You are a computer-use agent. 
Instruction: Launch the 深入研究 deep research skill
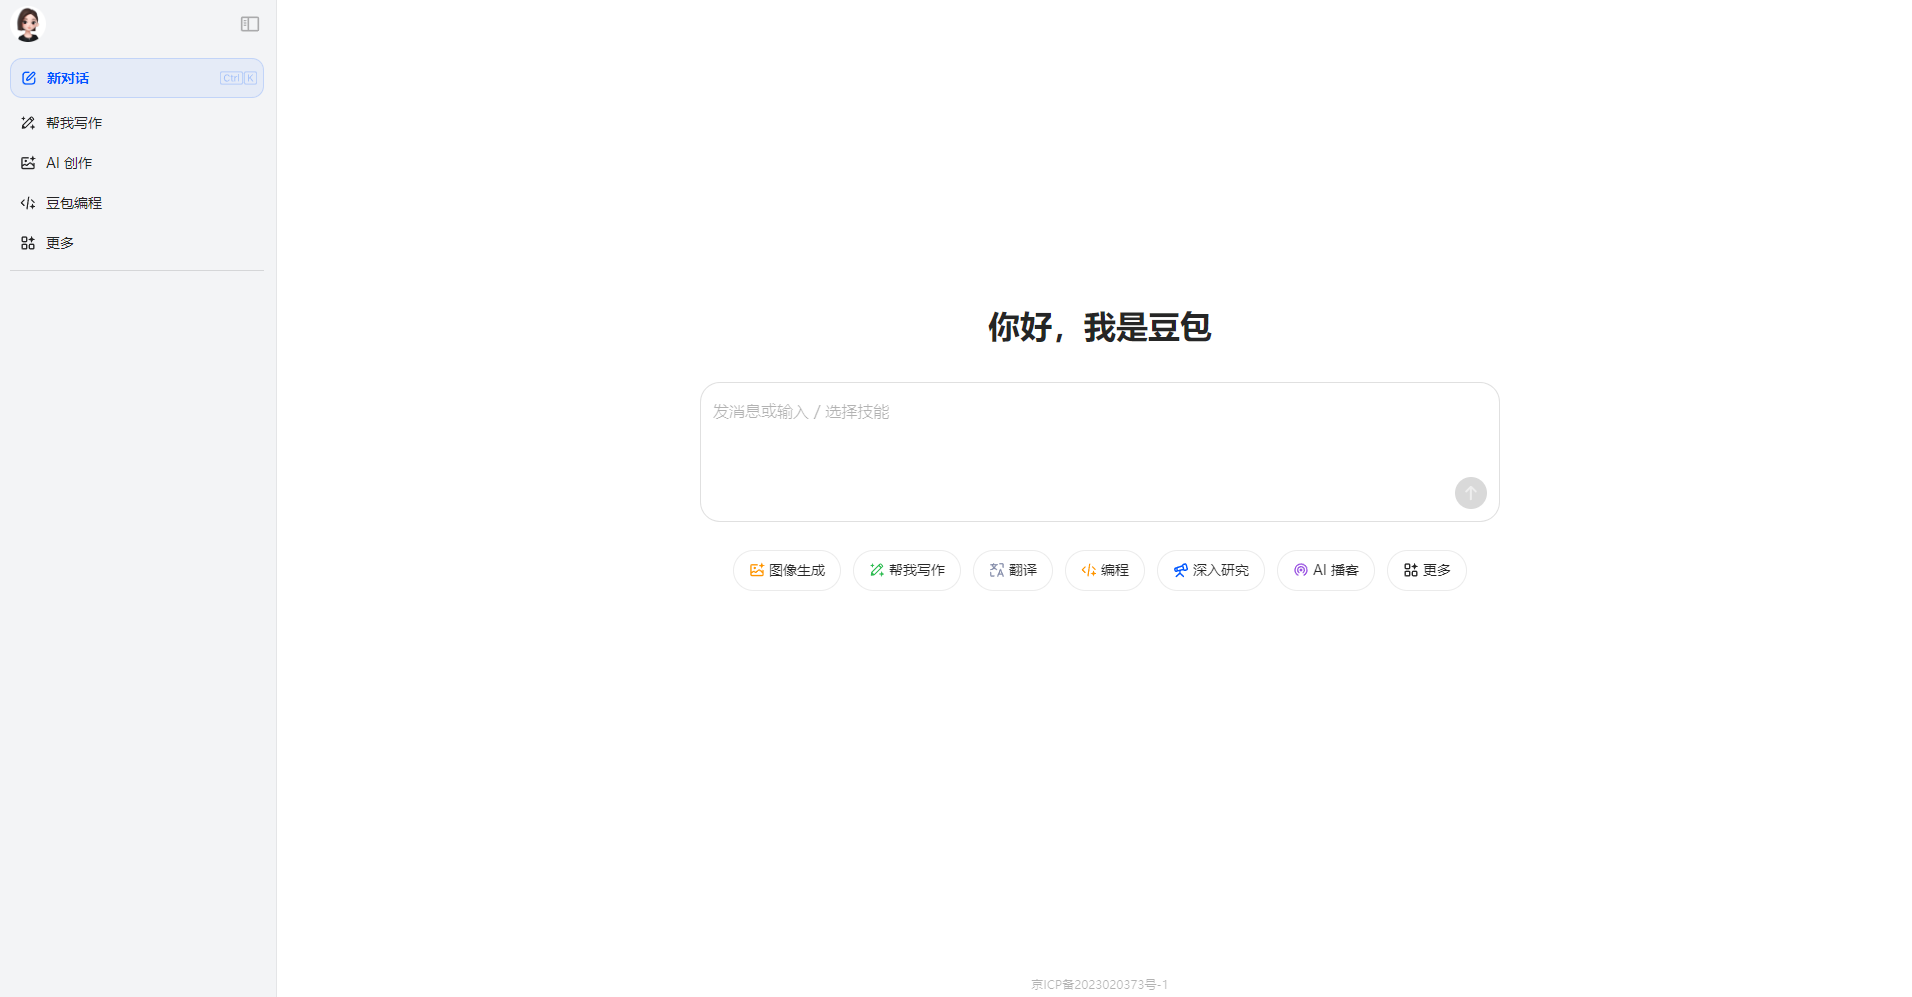point(1210,569)
